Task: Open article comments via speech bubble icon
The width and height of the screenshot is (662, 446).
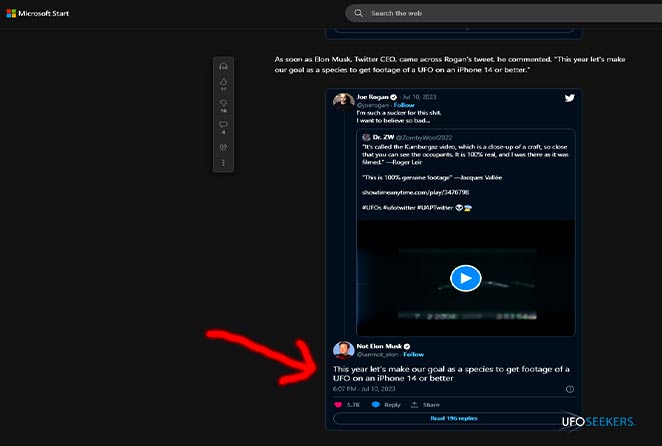Action: pyautogui.click(x=223, y=124)
